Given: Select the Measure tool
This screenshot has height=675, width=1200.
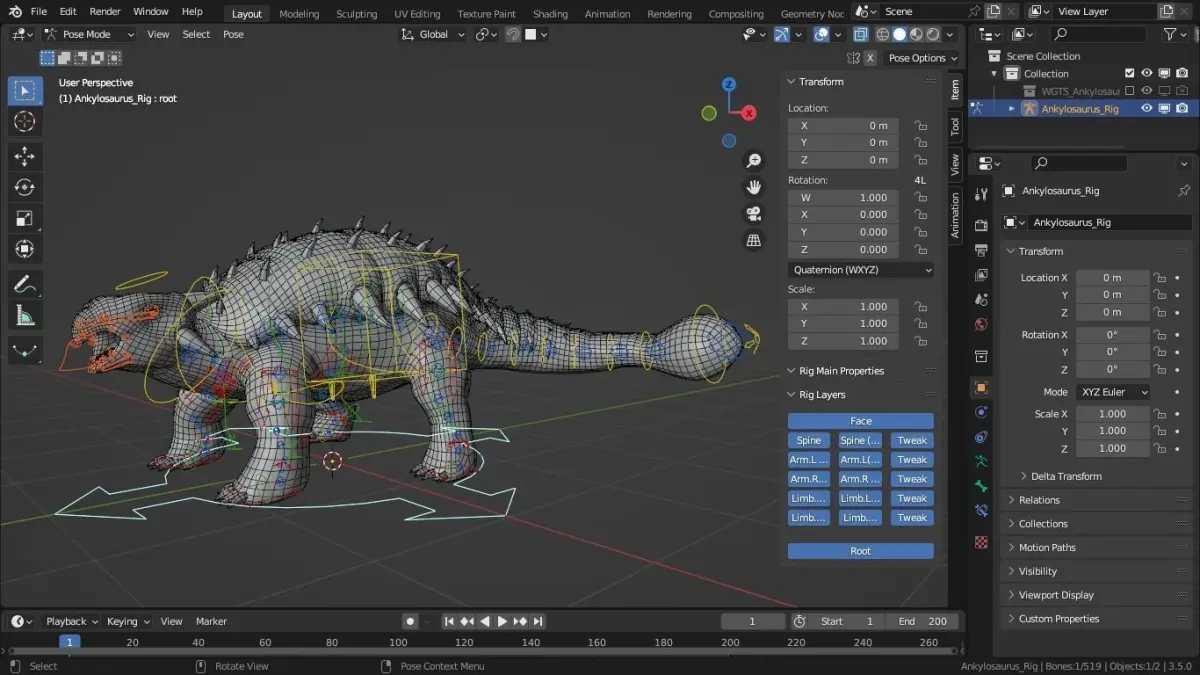Looking at the screenshot, I should (25, 316).
